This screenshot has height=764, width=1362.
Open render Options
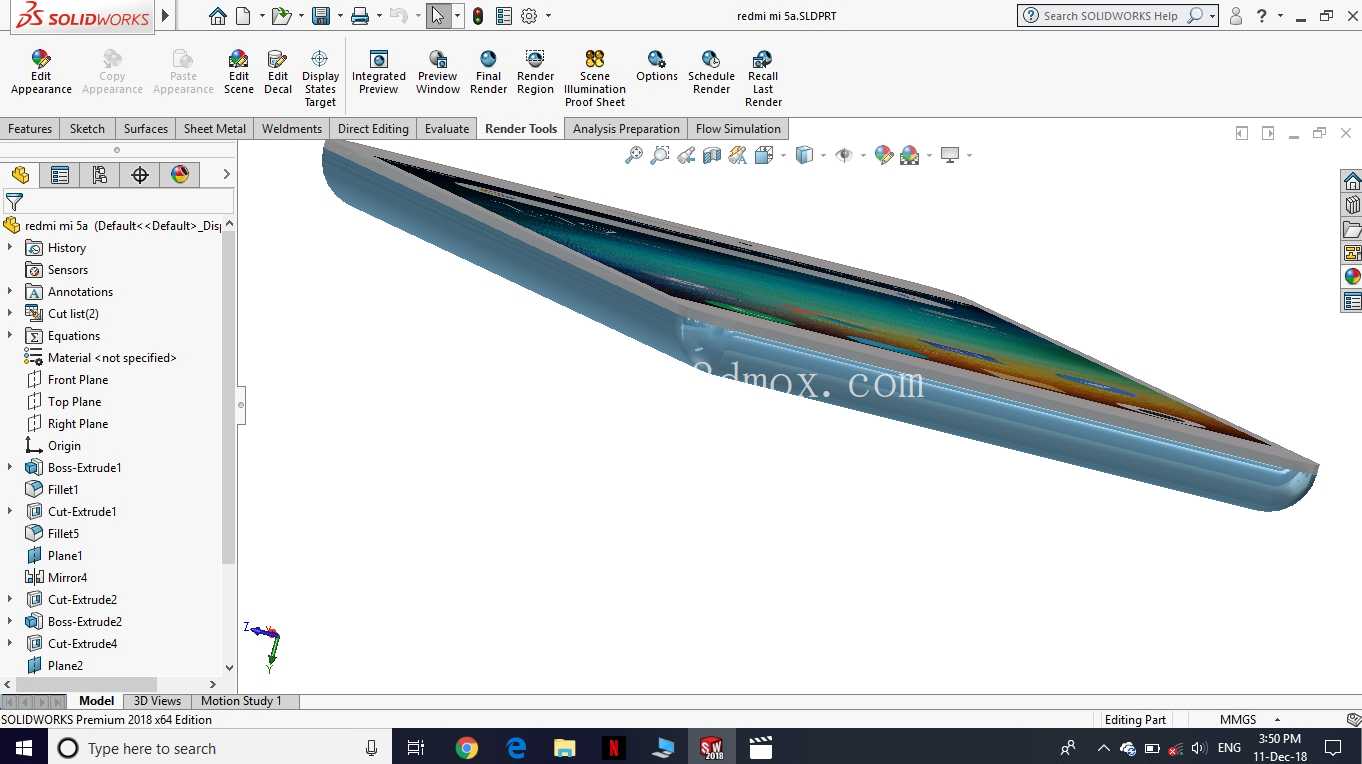657,67
